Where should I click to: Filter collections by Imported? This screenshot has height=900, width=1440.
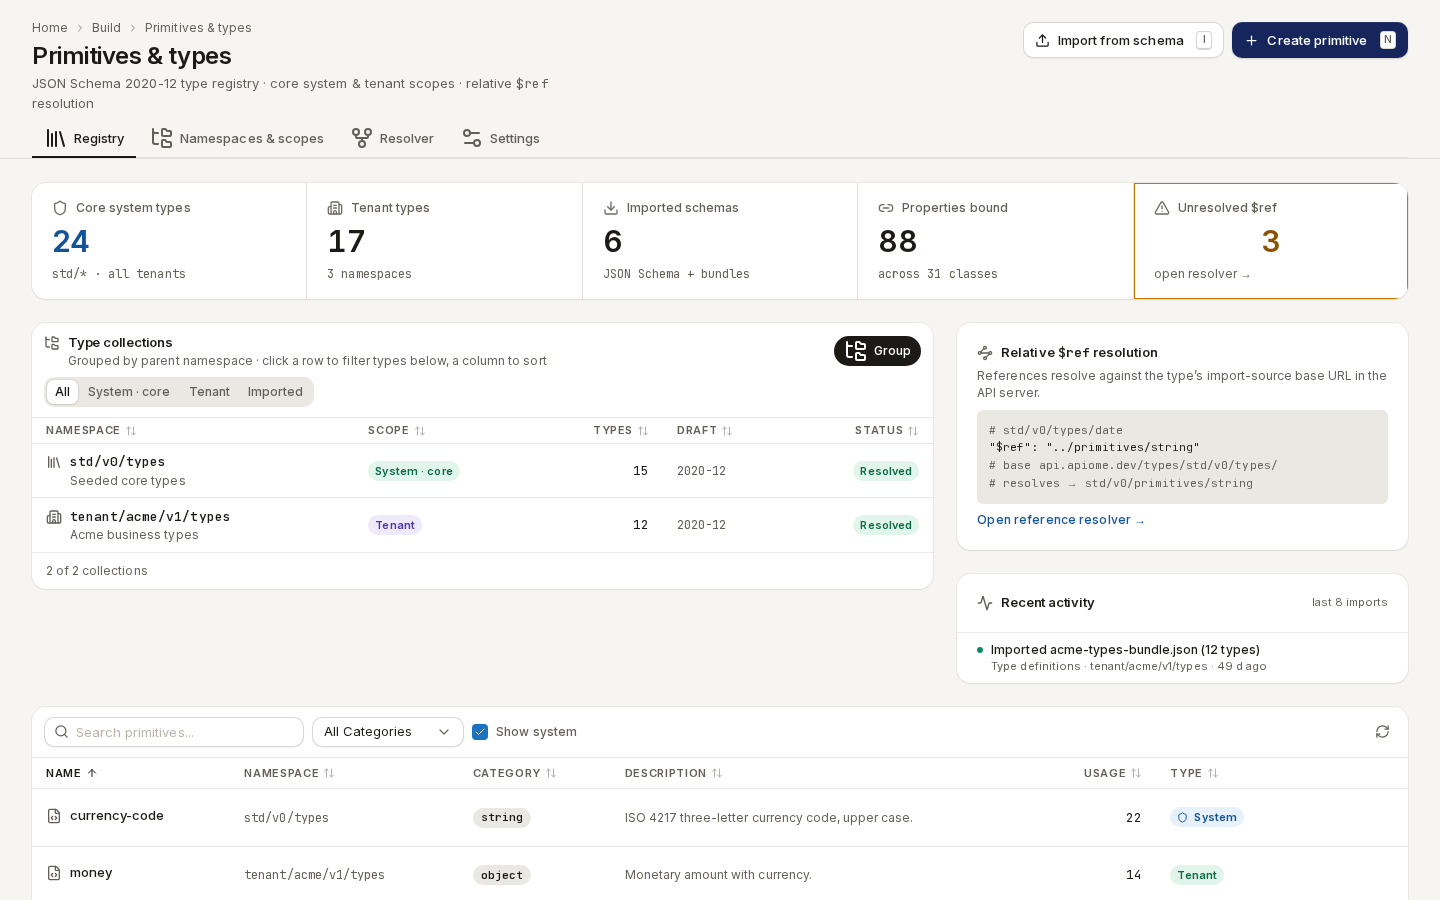point(275,392)
